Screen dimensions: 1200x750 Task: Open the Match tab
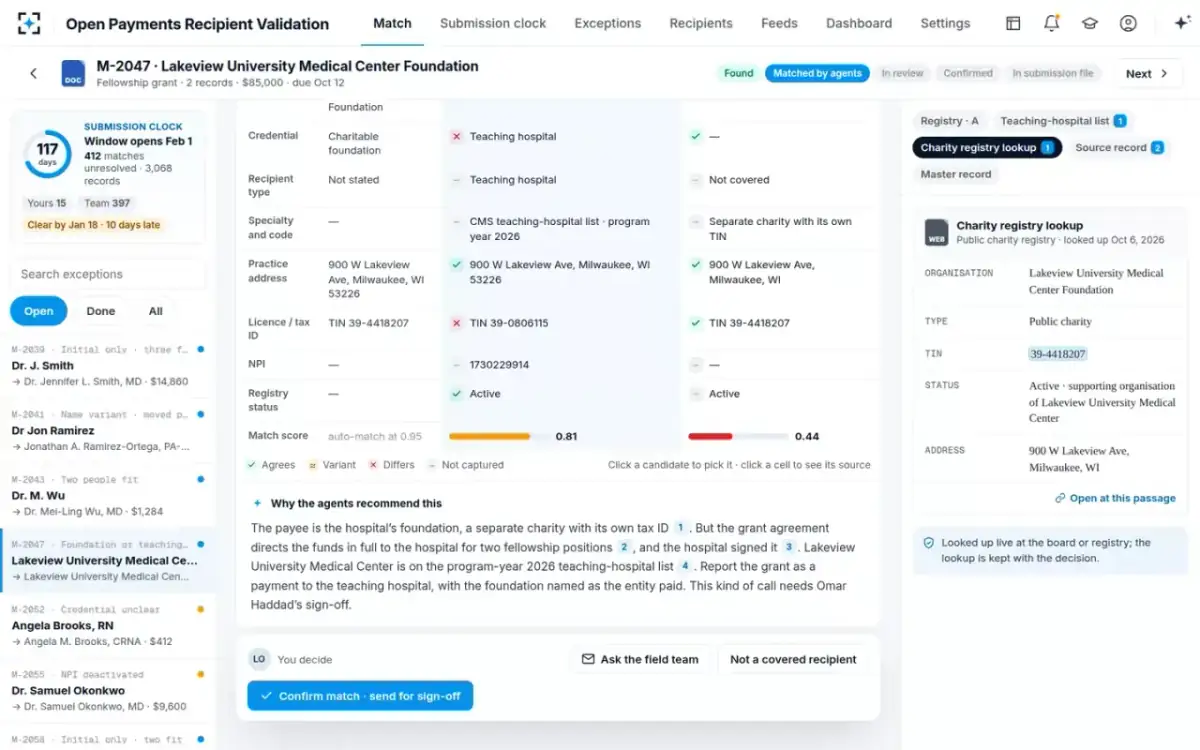click(x=392, y=23)
